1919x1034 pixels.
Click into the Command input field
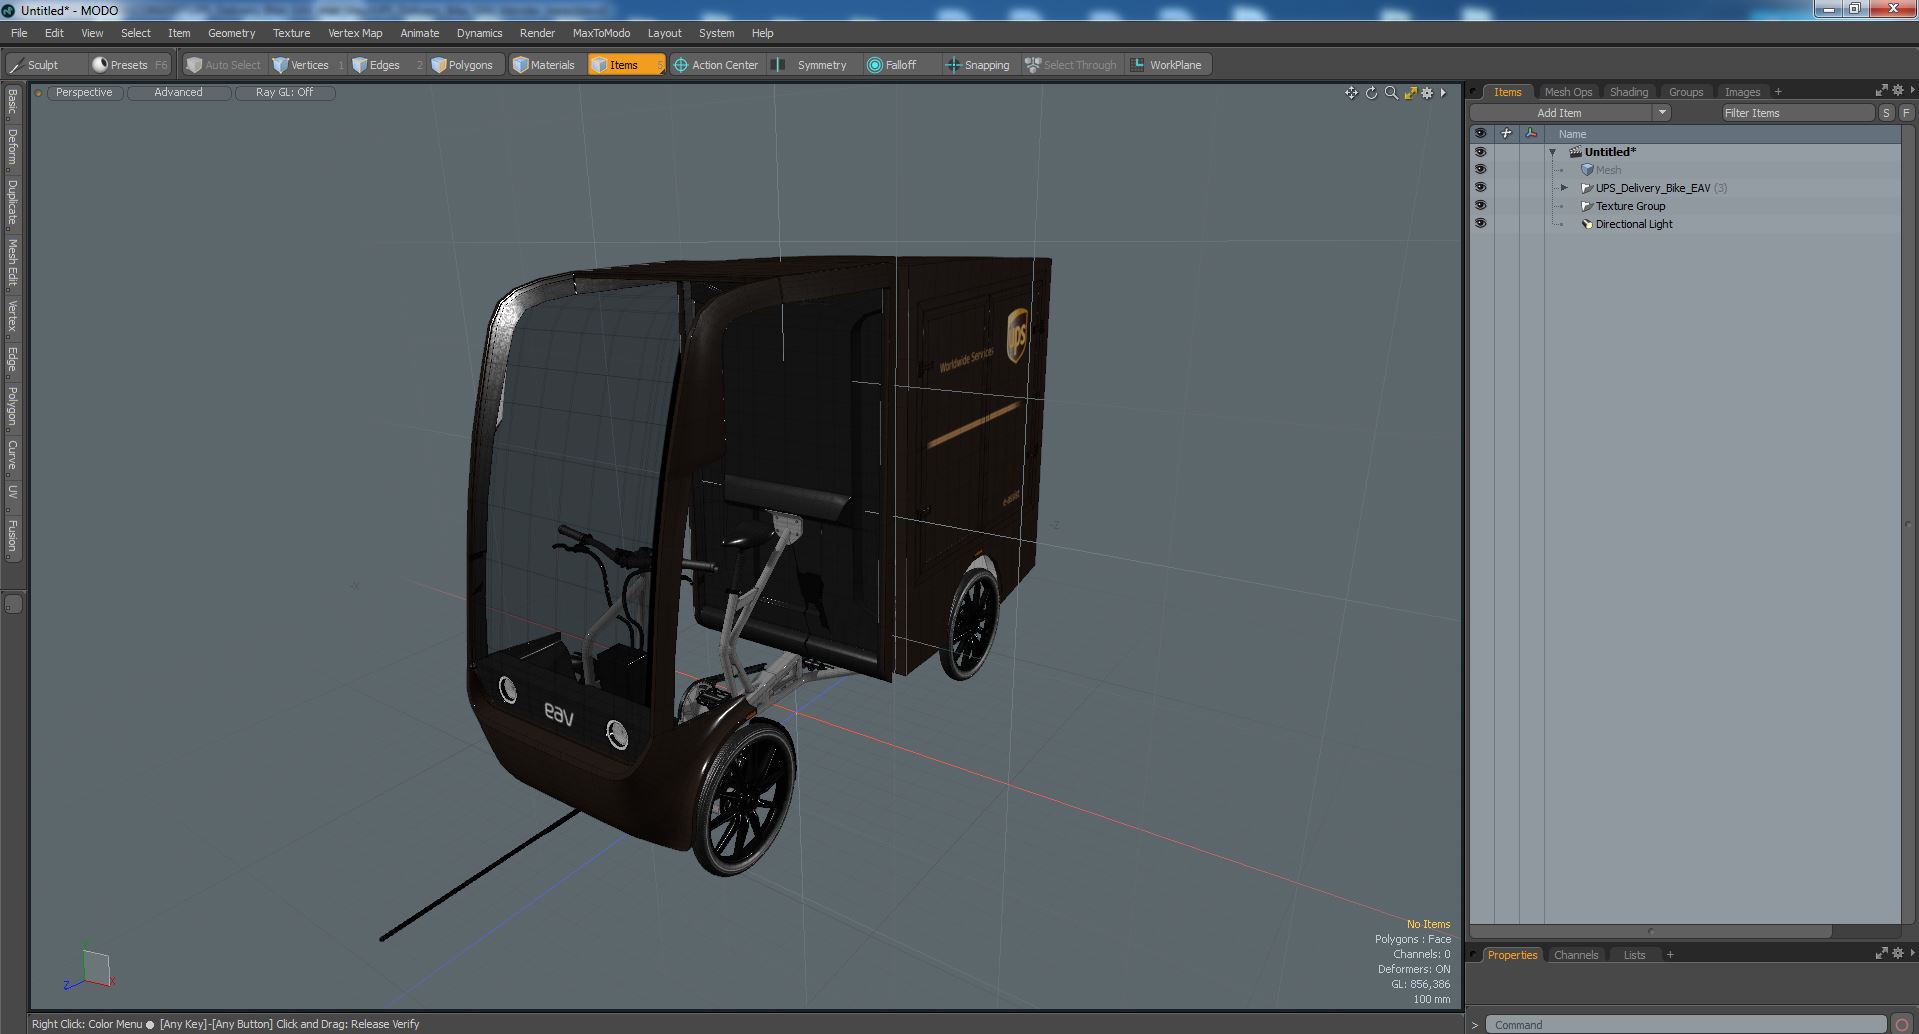click(x=1685, y=1025)
